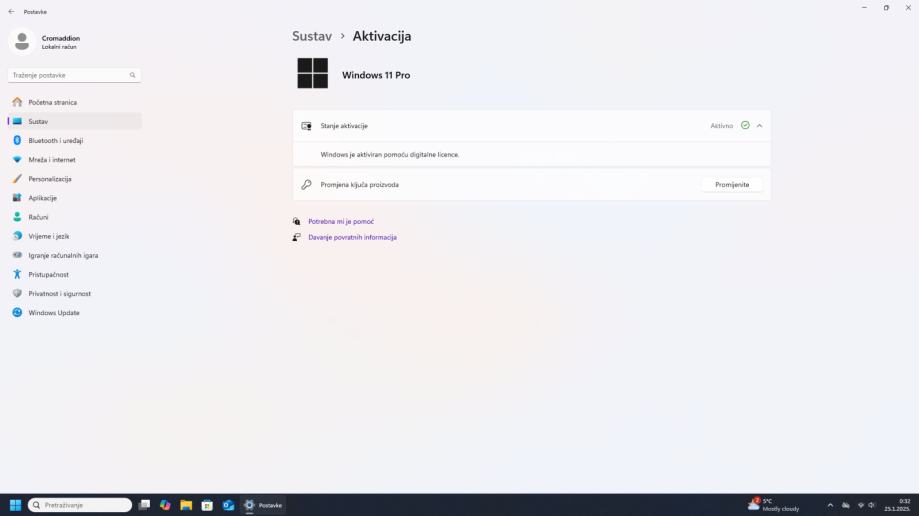Collapse the Stanje aktivacije section chevron
Screen dimensions: 919x516
pos(759,125)
